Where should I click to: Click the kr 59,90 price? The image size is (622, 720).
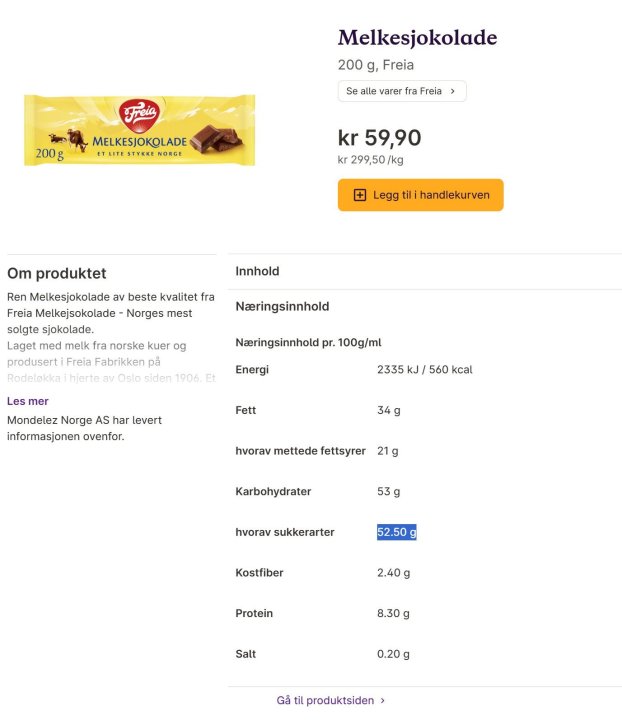[x=379, y=138]
